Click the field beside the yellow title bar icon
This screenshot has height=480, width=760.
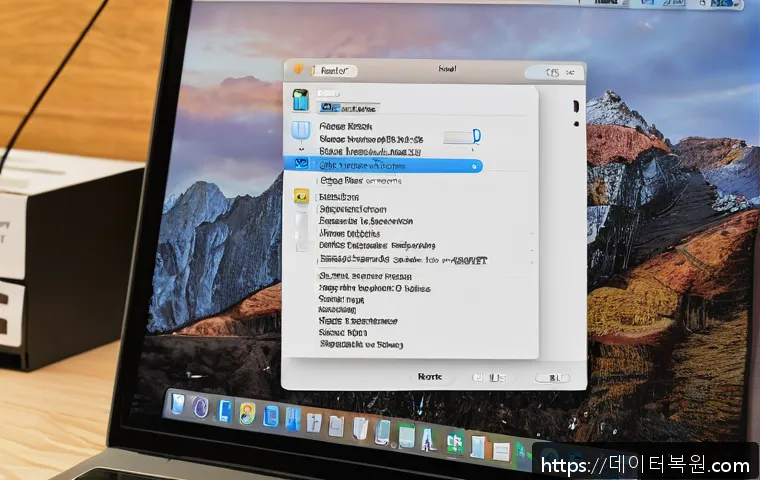point(332,71)
